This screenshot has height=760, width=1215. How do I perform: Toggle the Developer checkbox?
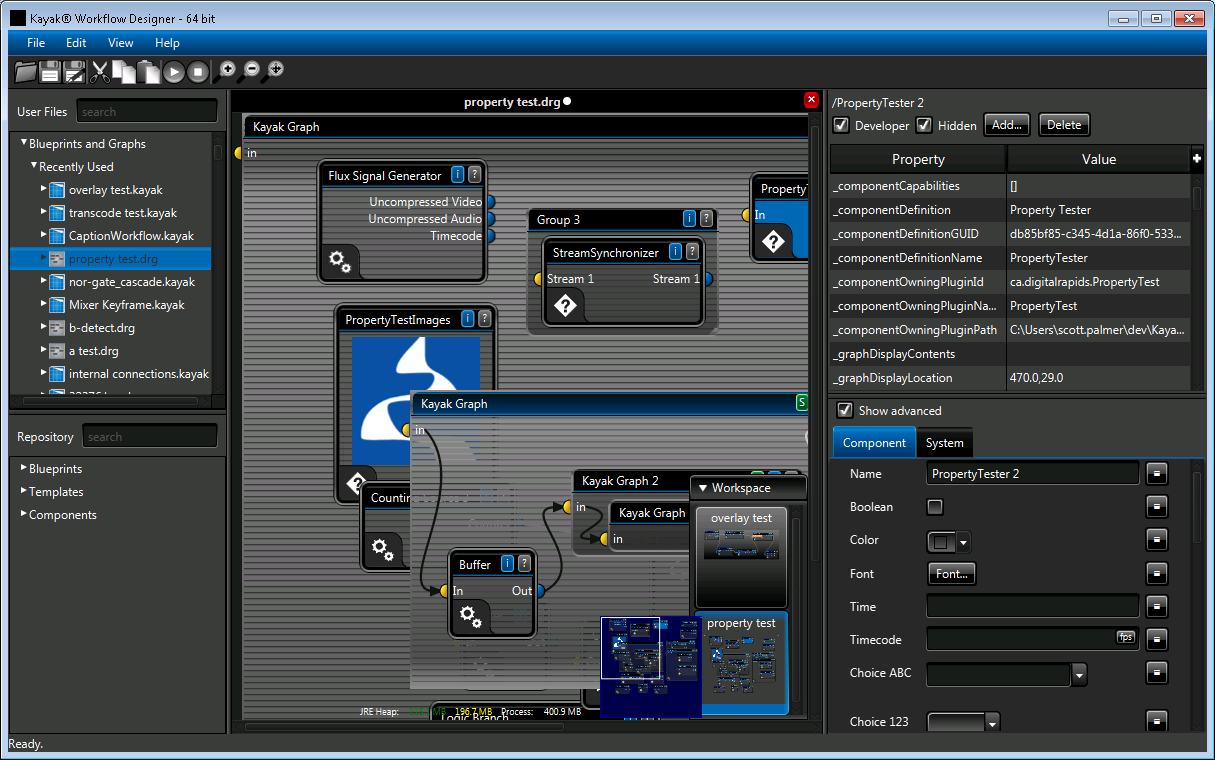pyautogui.click(x=842, y=125)
